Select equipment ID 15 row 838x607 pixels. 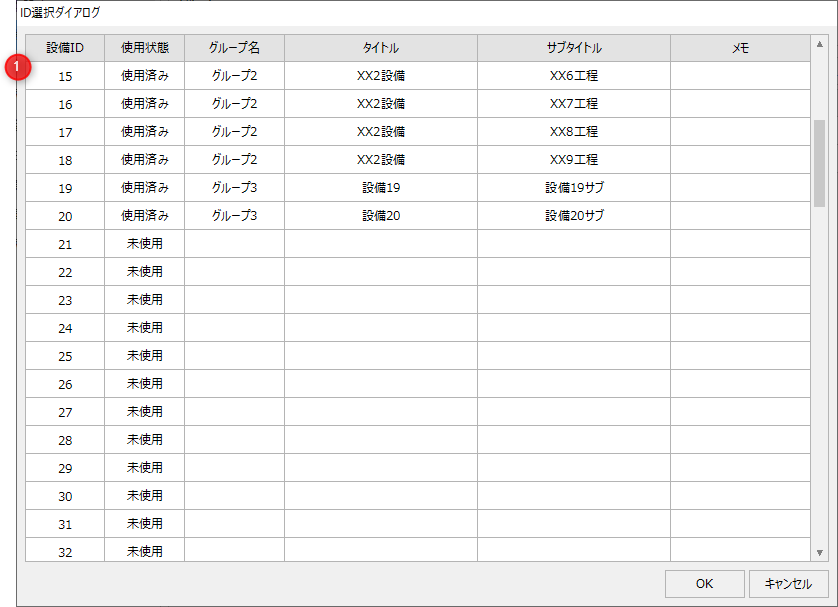tap(66, 75)
